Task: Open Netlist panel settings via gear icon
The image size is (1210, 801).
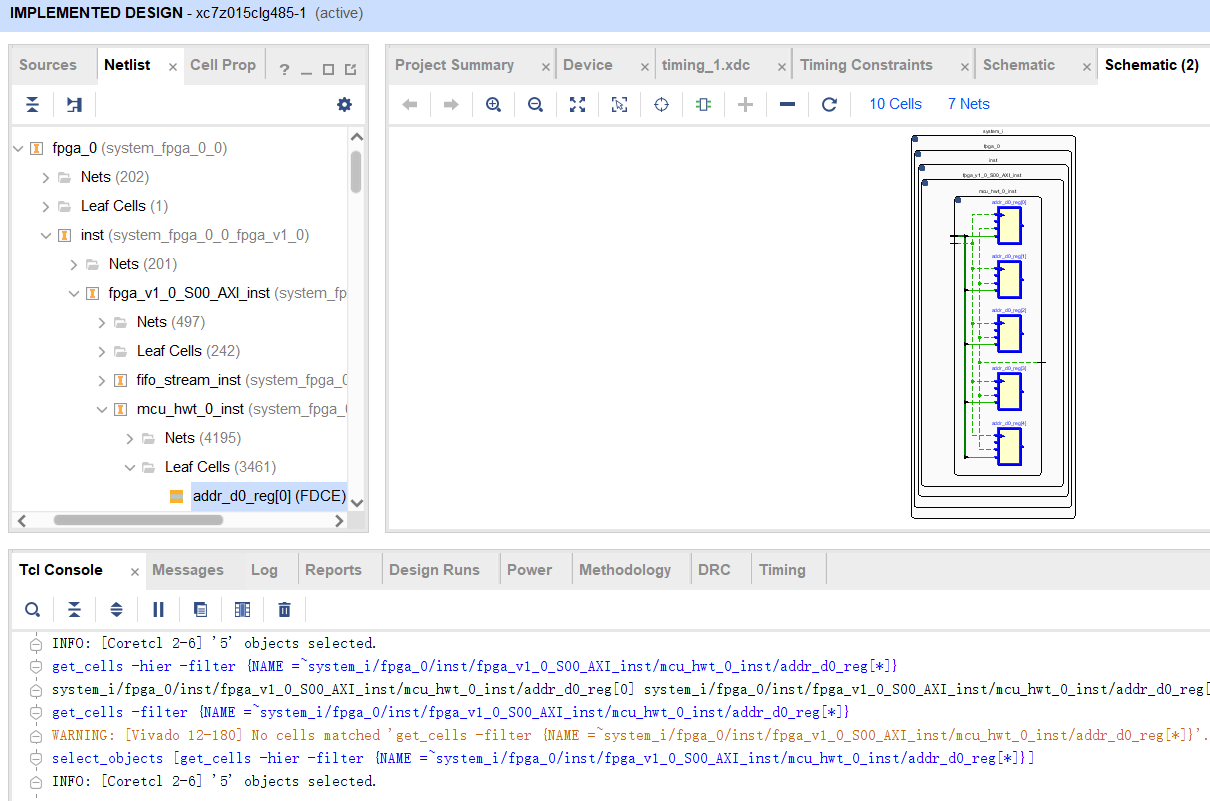Action: coord(344,104)
